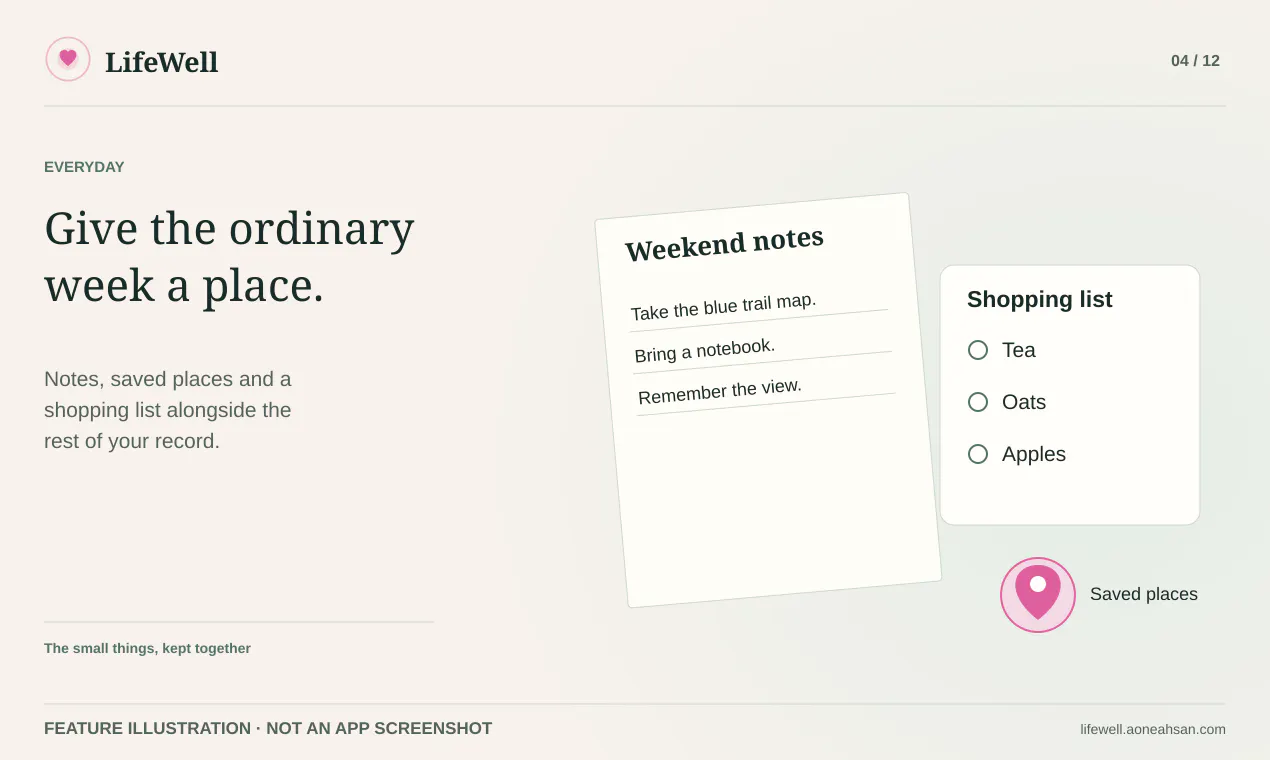Check the Tea item circle

[x=978, y=350]
